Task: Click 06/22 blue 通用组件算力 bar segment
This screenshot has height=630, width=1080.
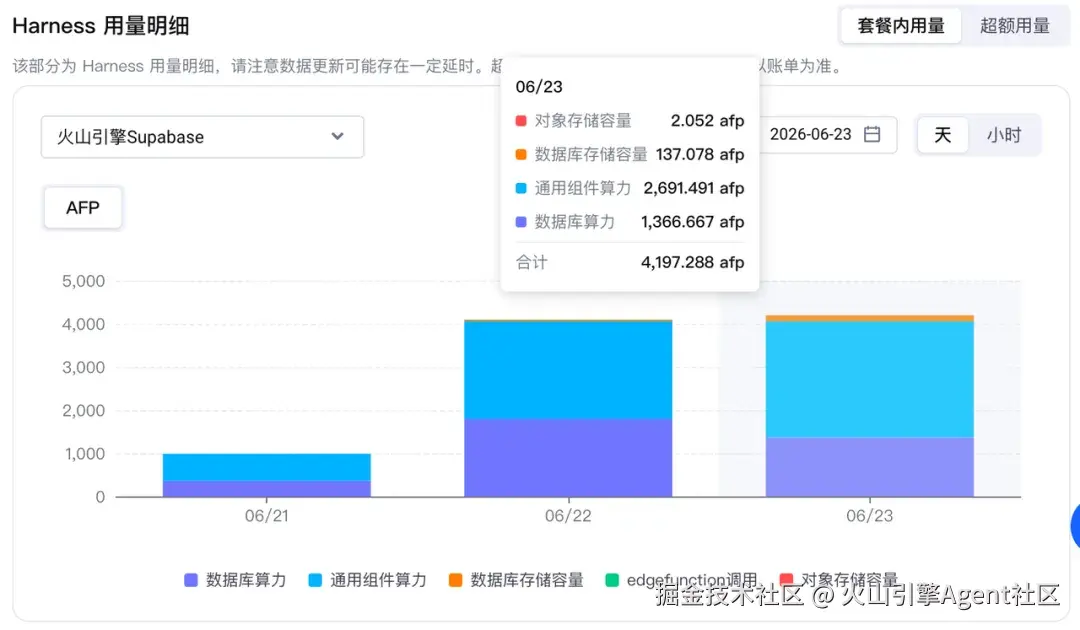Action: tap(568, 370)
